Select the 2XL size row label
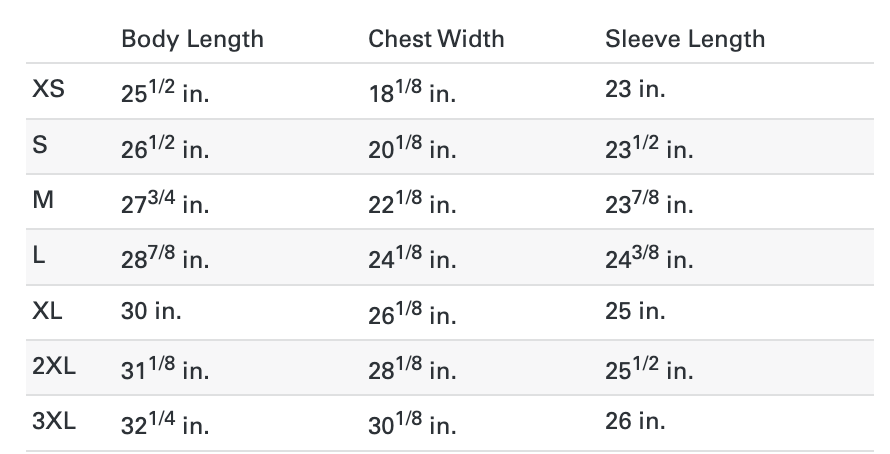 point(54,366)
